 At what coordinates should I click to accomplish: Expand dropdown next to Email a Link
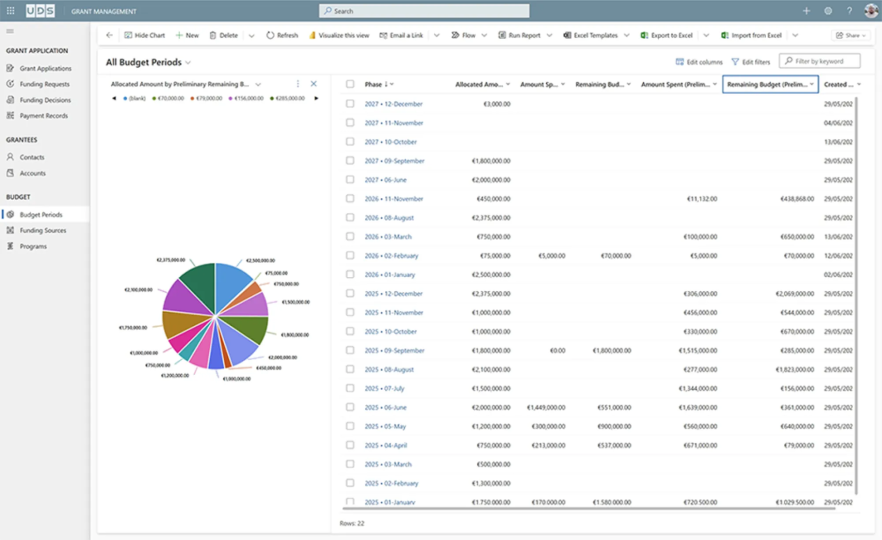click(x=436, y=35)
